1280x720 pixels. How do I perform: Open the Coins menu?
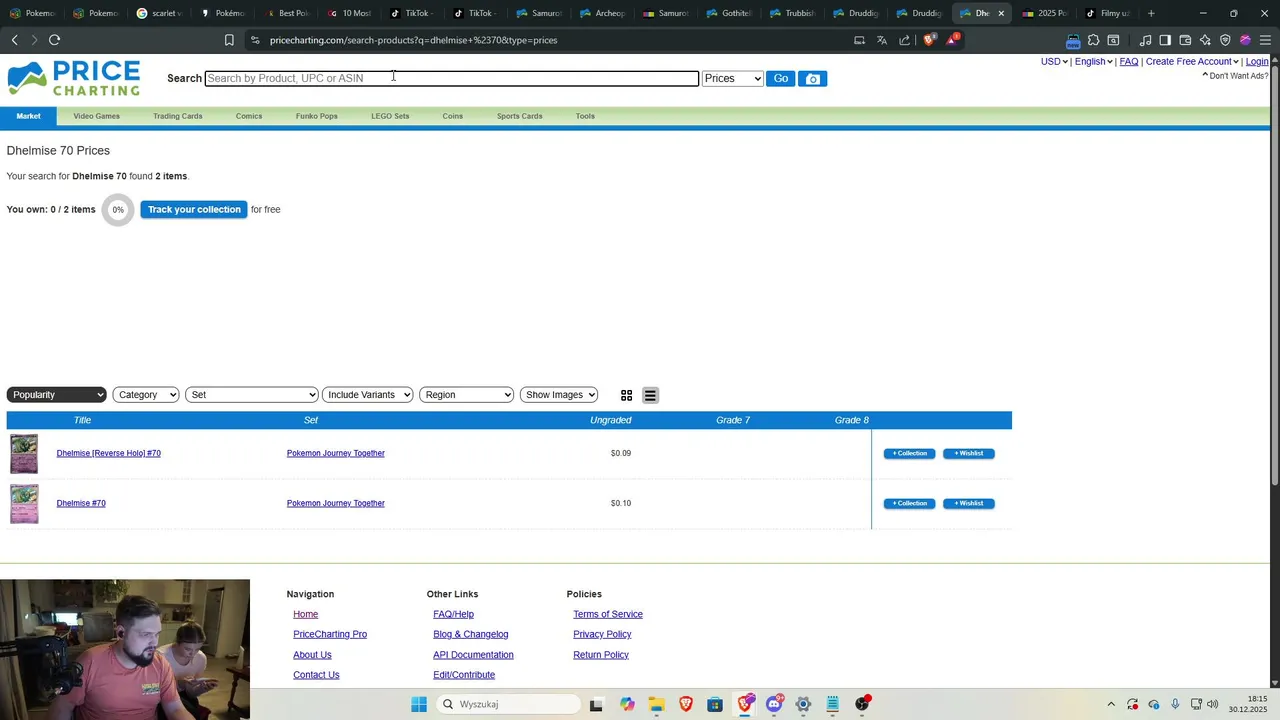(x=453, y=116)
